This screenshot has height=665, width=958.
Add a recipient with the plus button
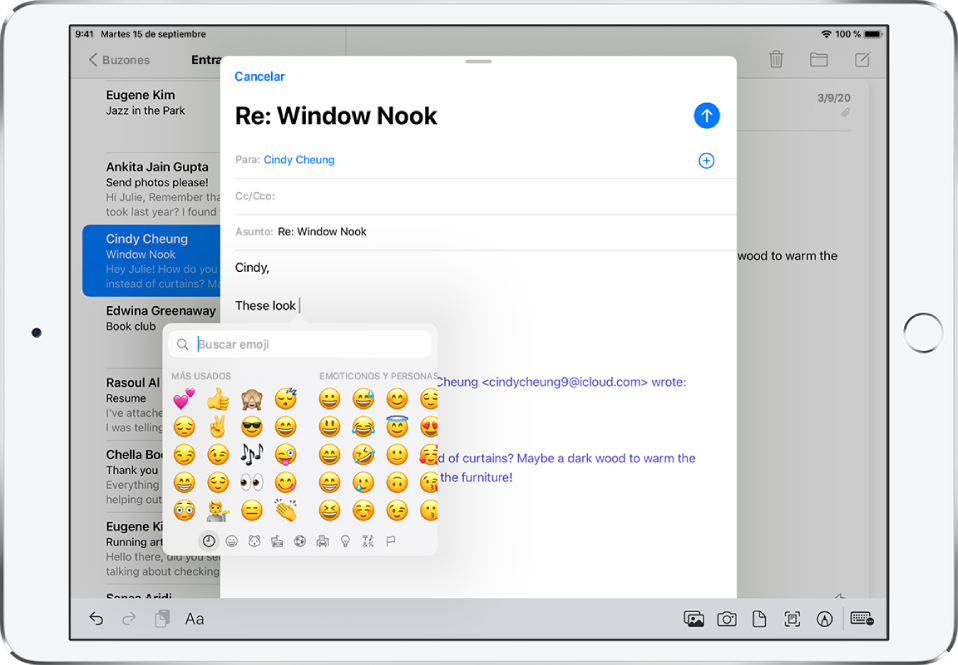pos(707,160)
